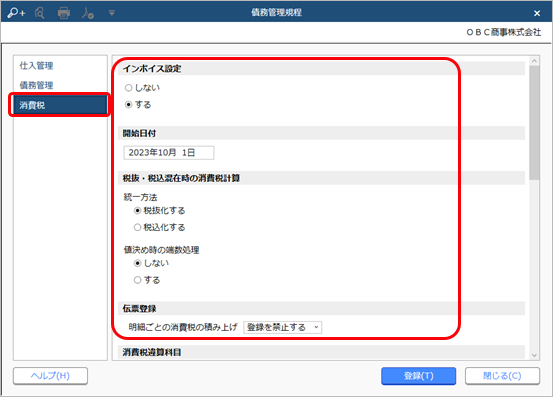Select する under インボイス設定
553x397 pixels.
tap(138, 105)
